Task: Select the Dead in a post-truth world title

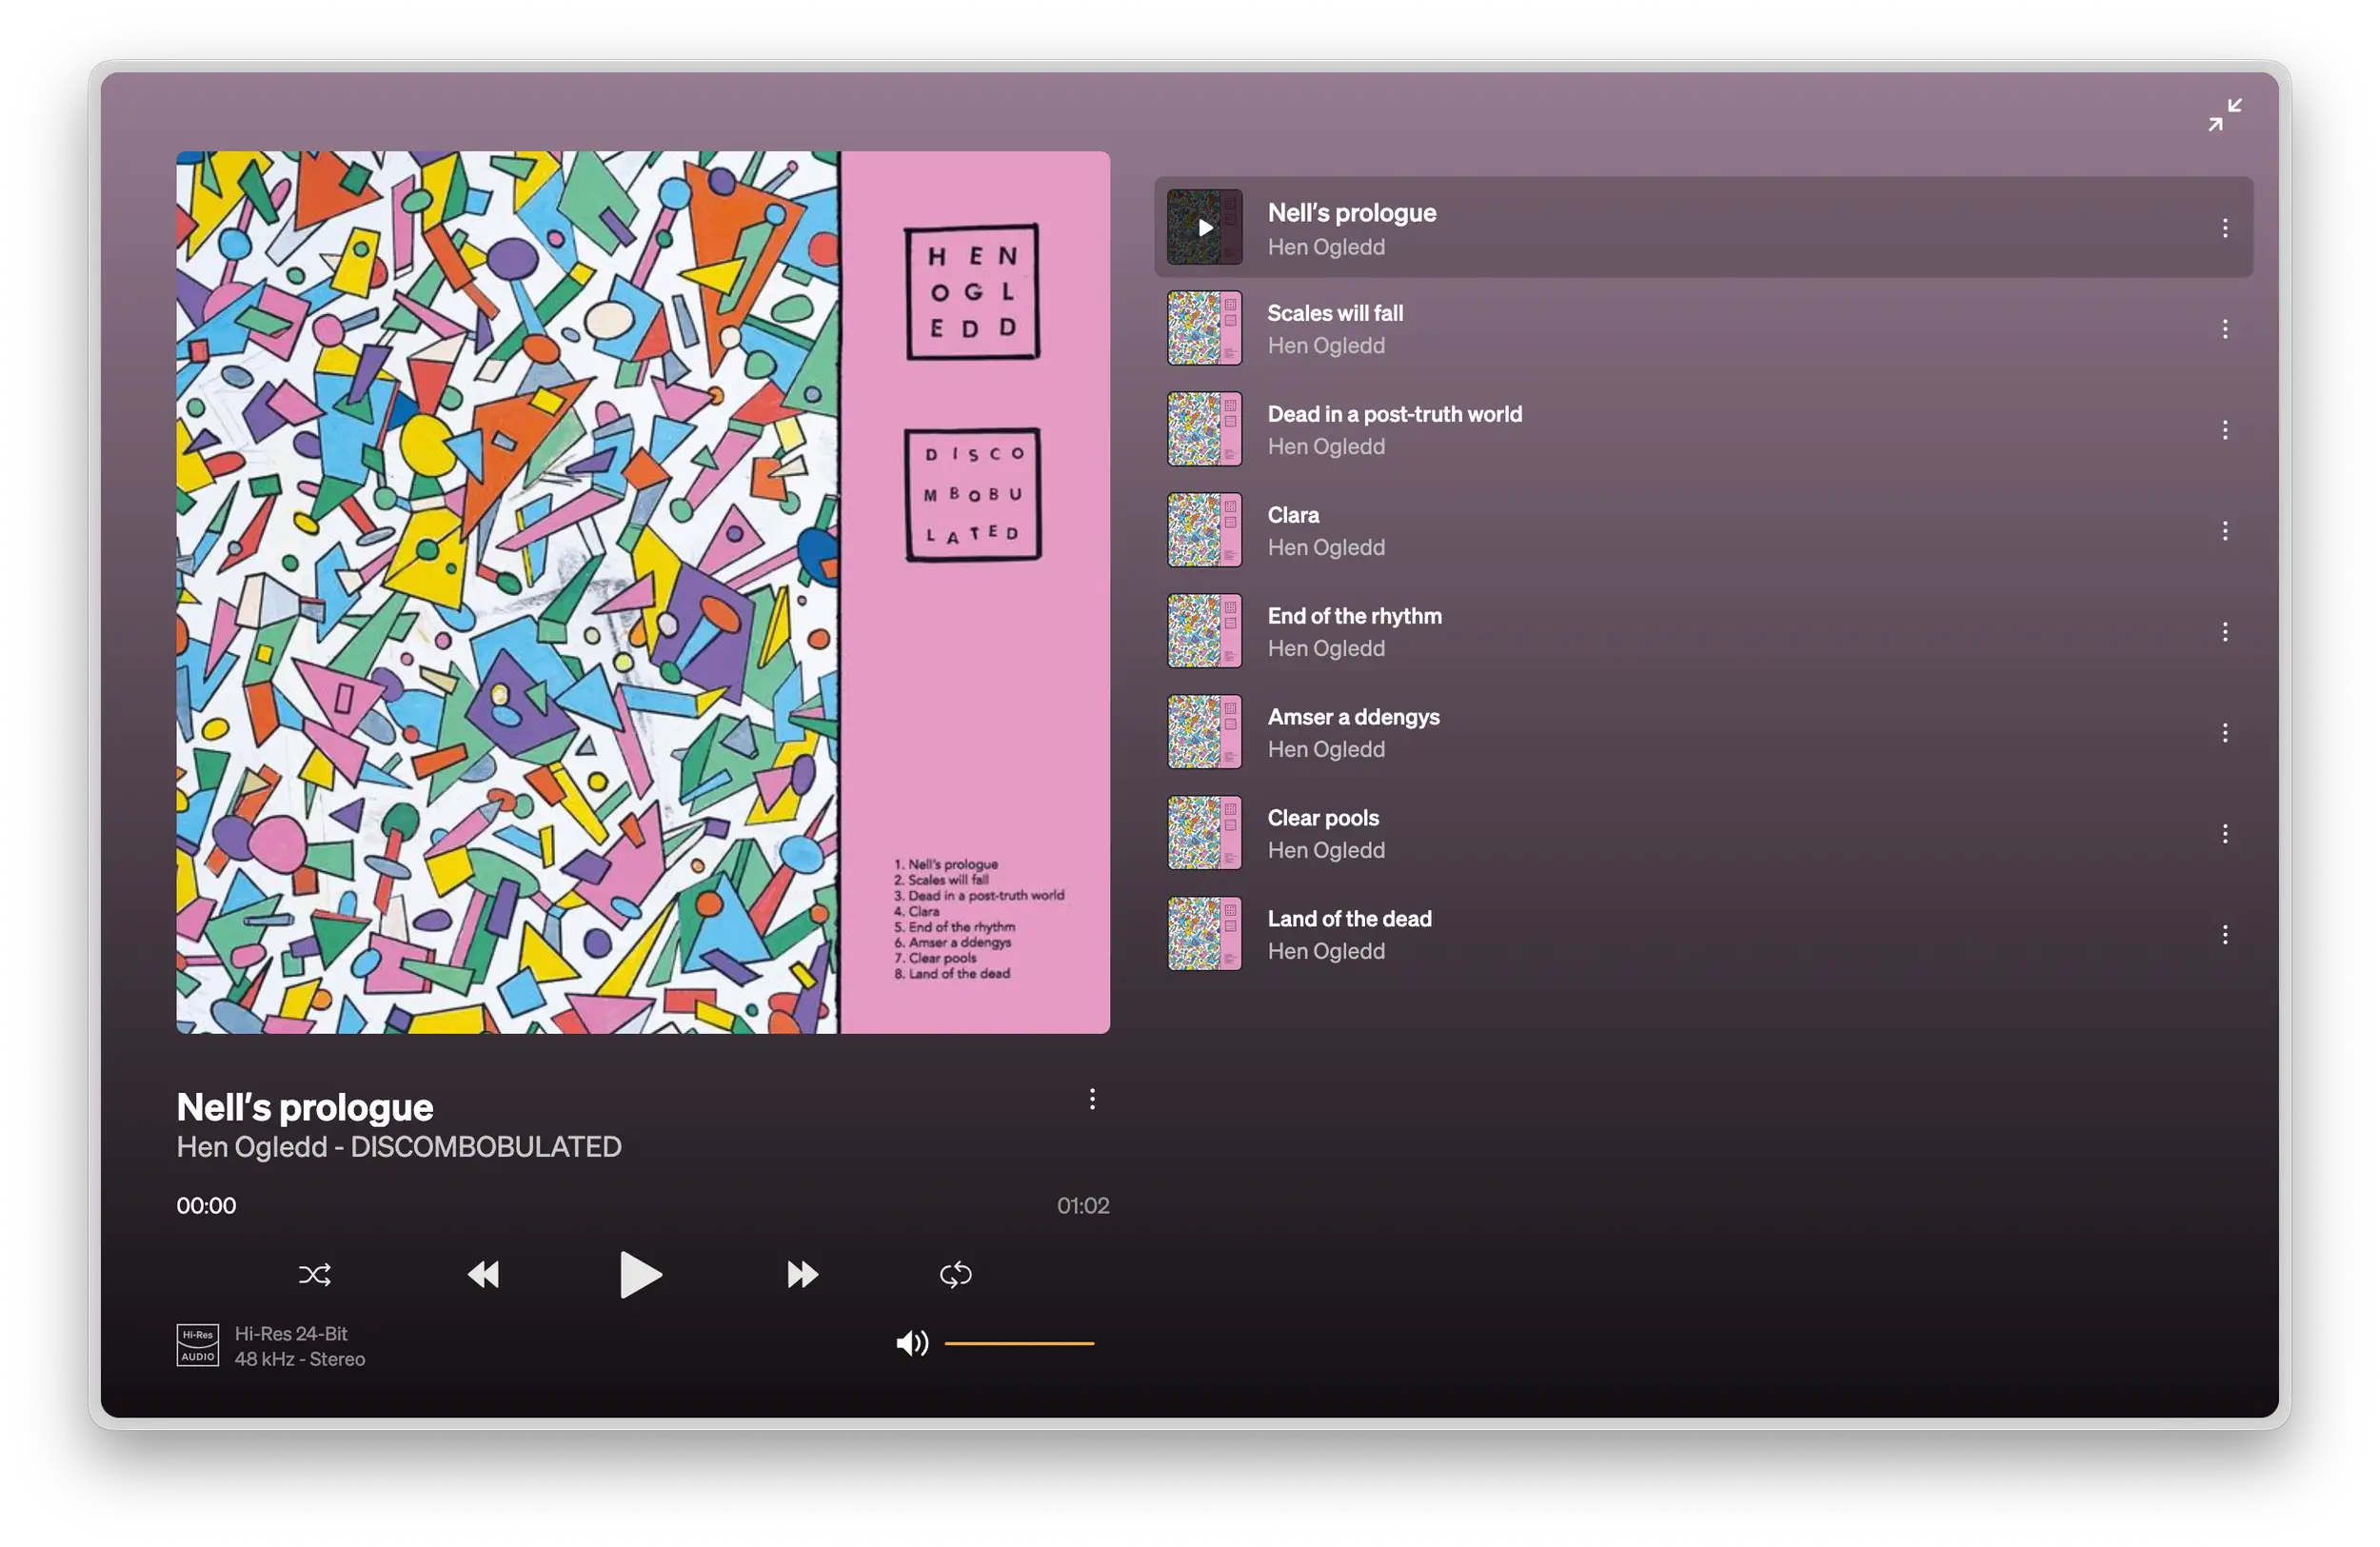Action: pos(1395,414)
